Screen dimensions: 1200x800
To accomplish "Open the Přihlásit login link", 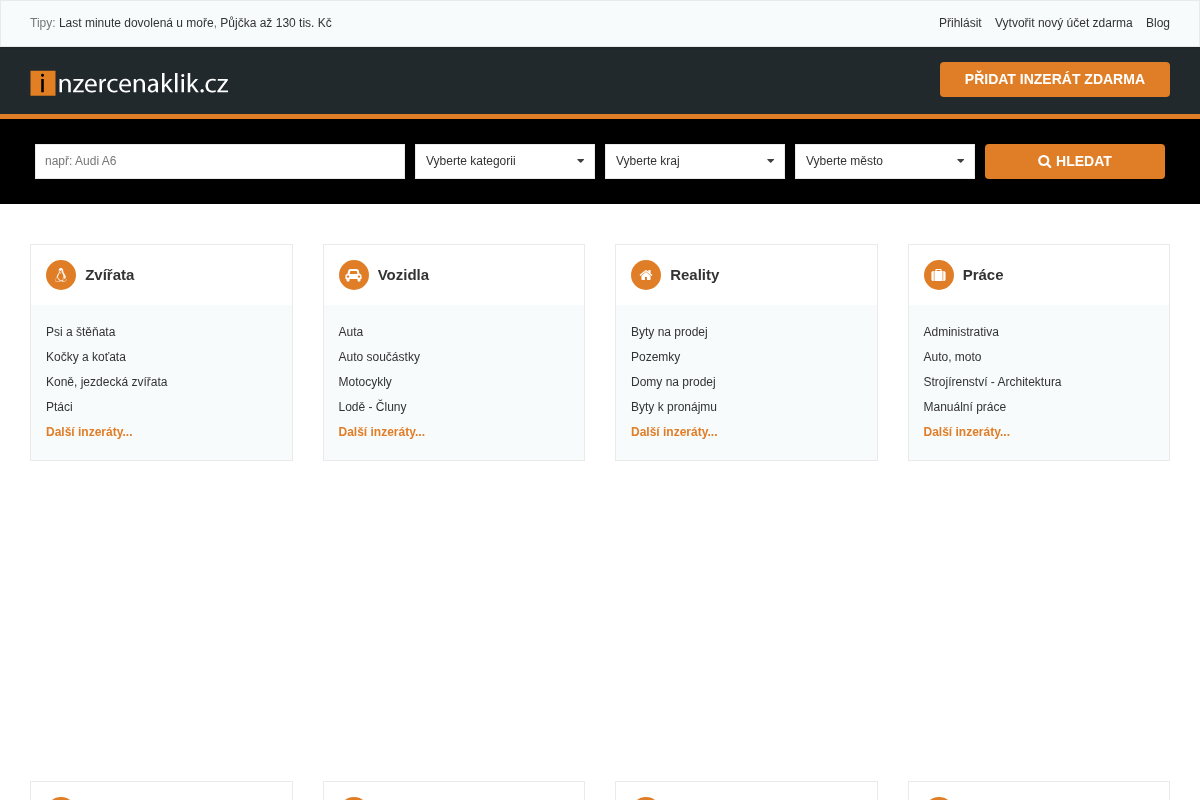I will click(x=960, y=23).
